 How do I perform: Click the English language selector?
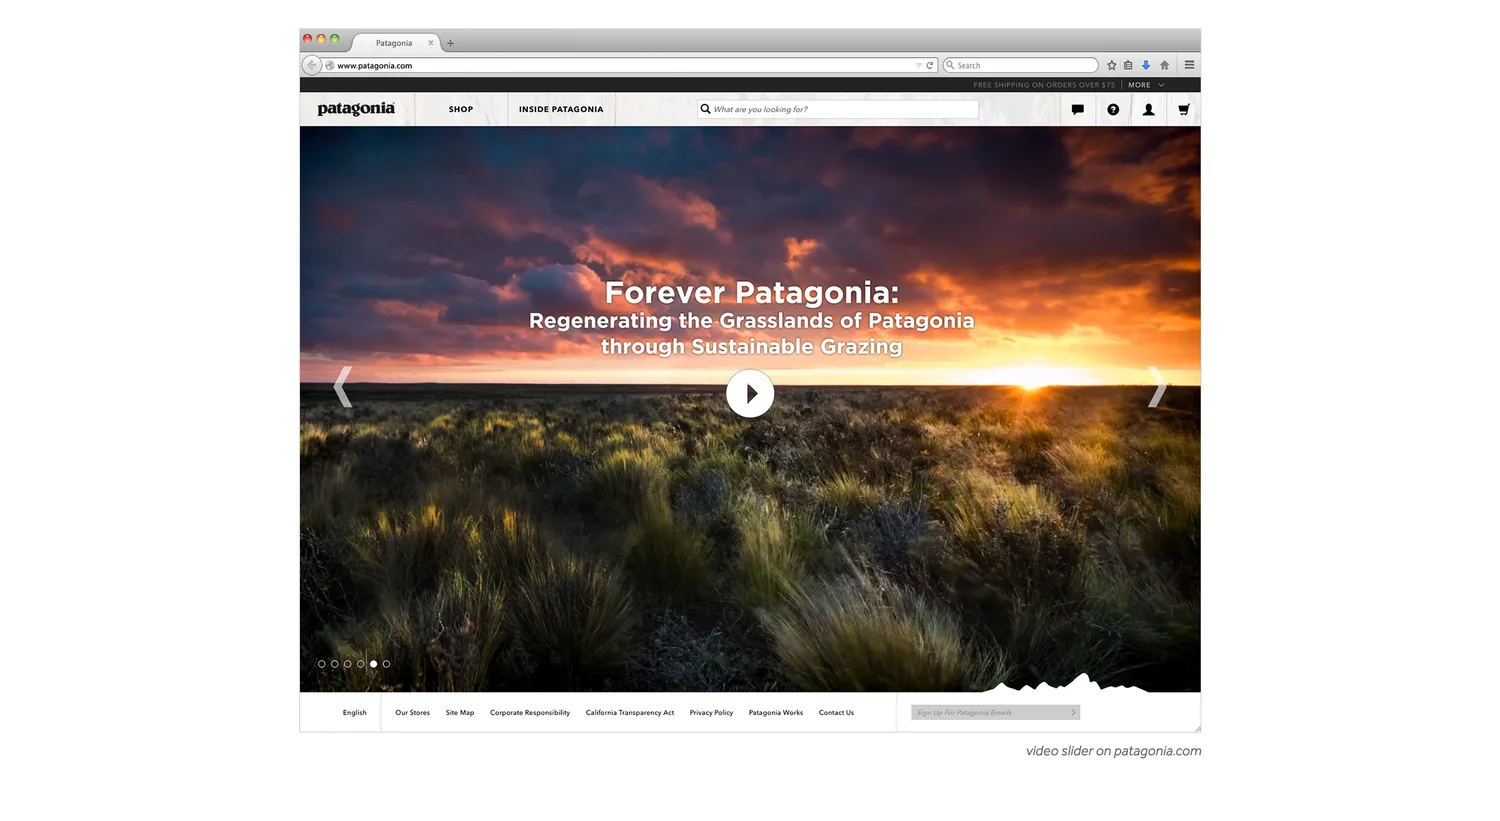tap(355, 713)
